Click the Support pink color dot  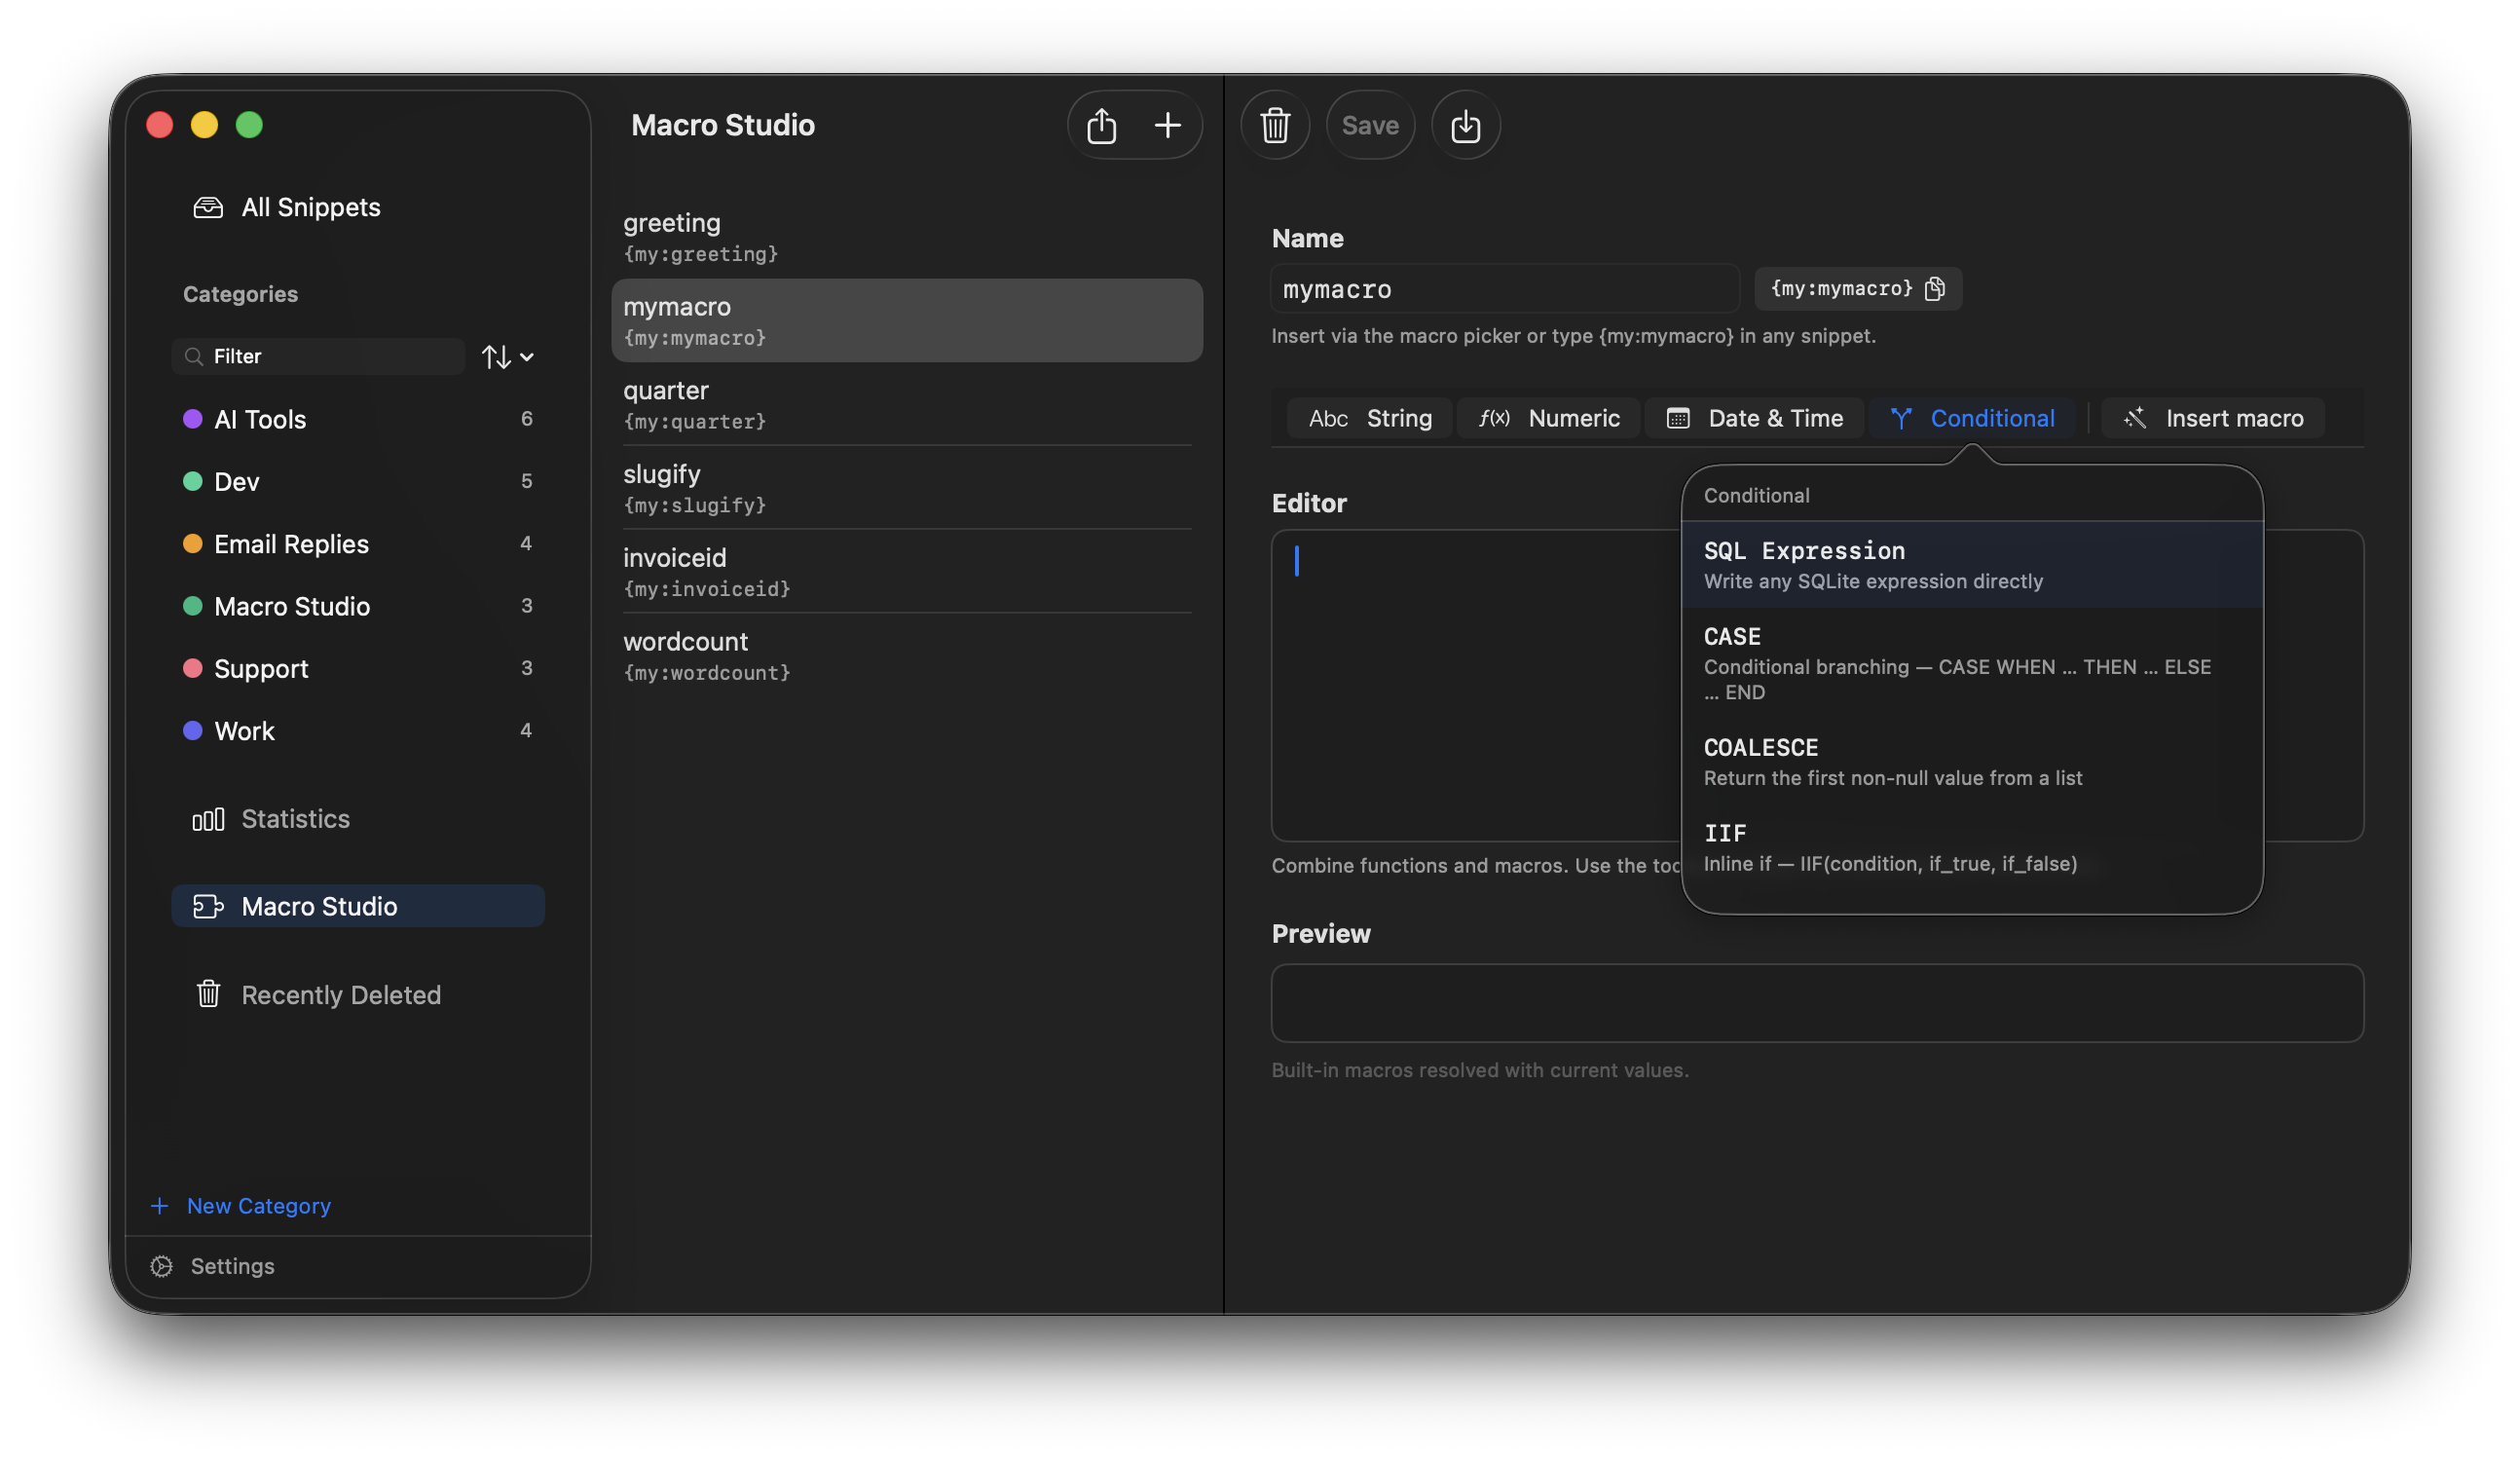tap(193, 668)
